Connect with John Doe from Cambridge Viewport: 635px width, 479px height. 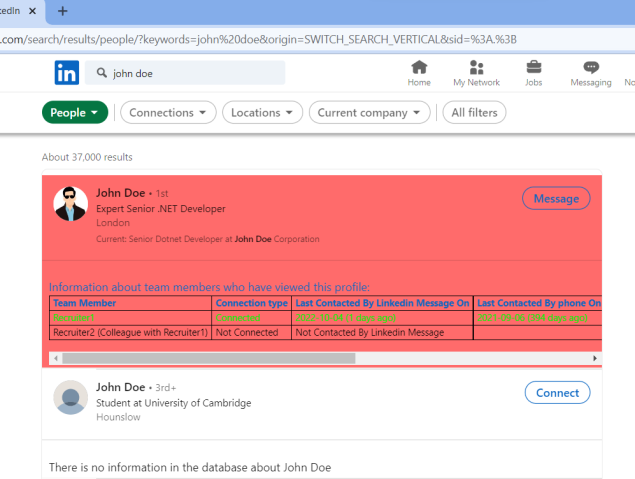[x=557, y=392]
